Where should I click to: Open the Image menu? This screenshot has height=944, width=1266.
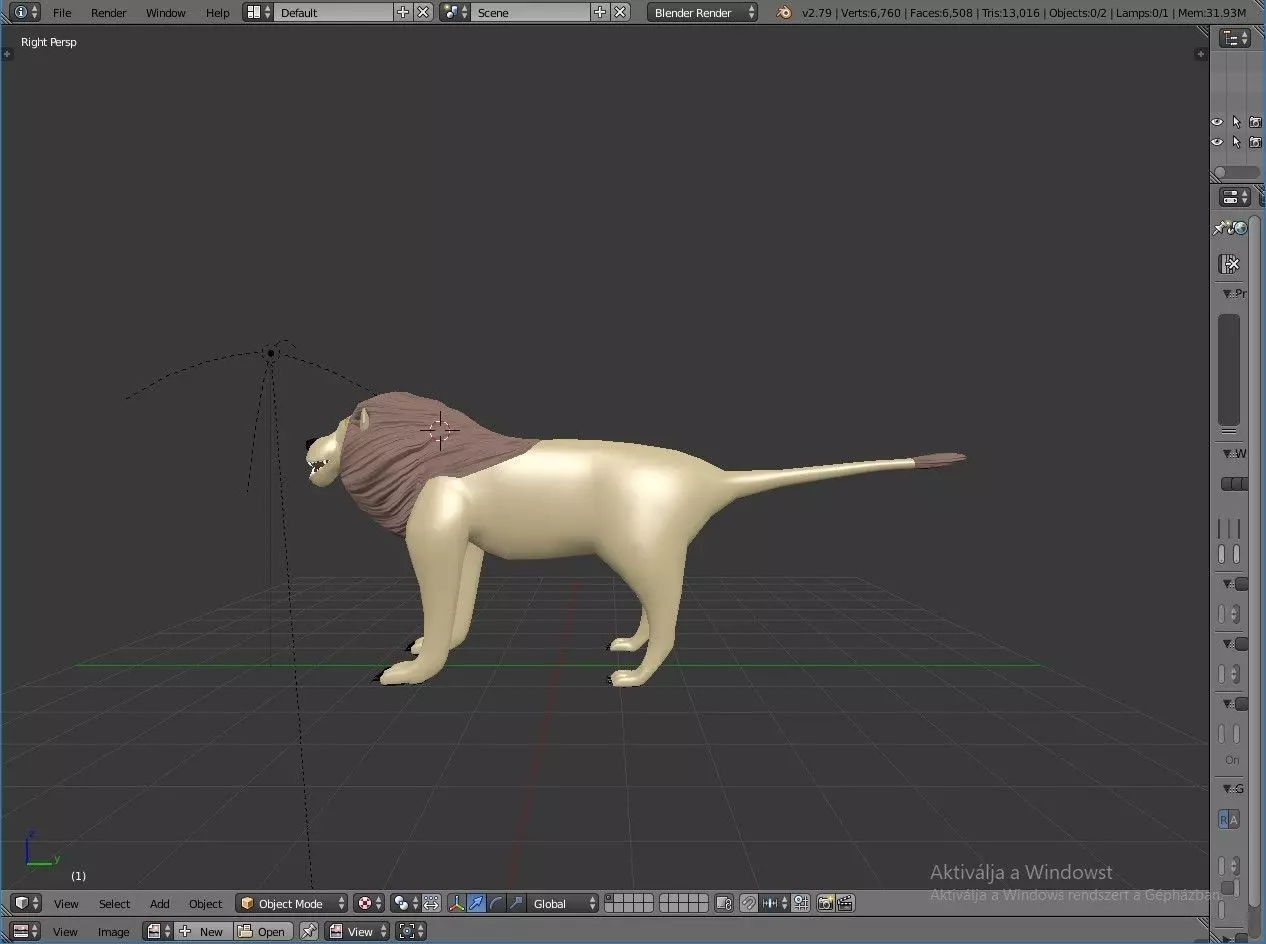click(113, 932)
